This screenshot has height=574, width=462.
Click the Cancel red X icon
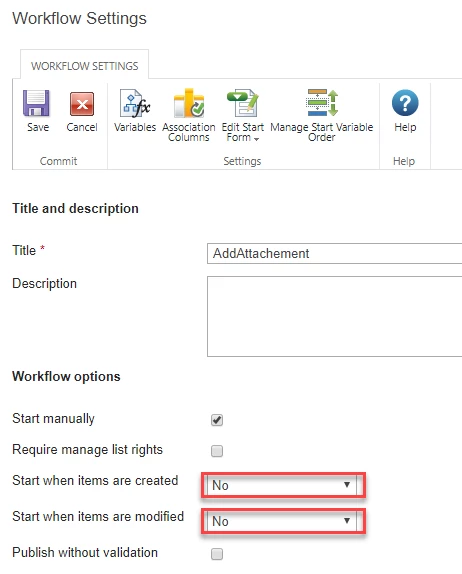click(82, 104)
